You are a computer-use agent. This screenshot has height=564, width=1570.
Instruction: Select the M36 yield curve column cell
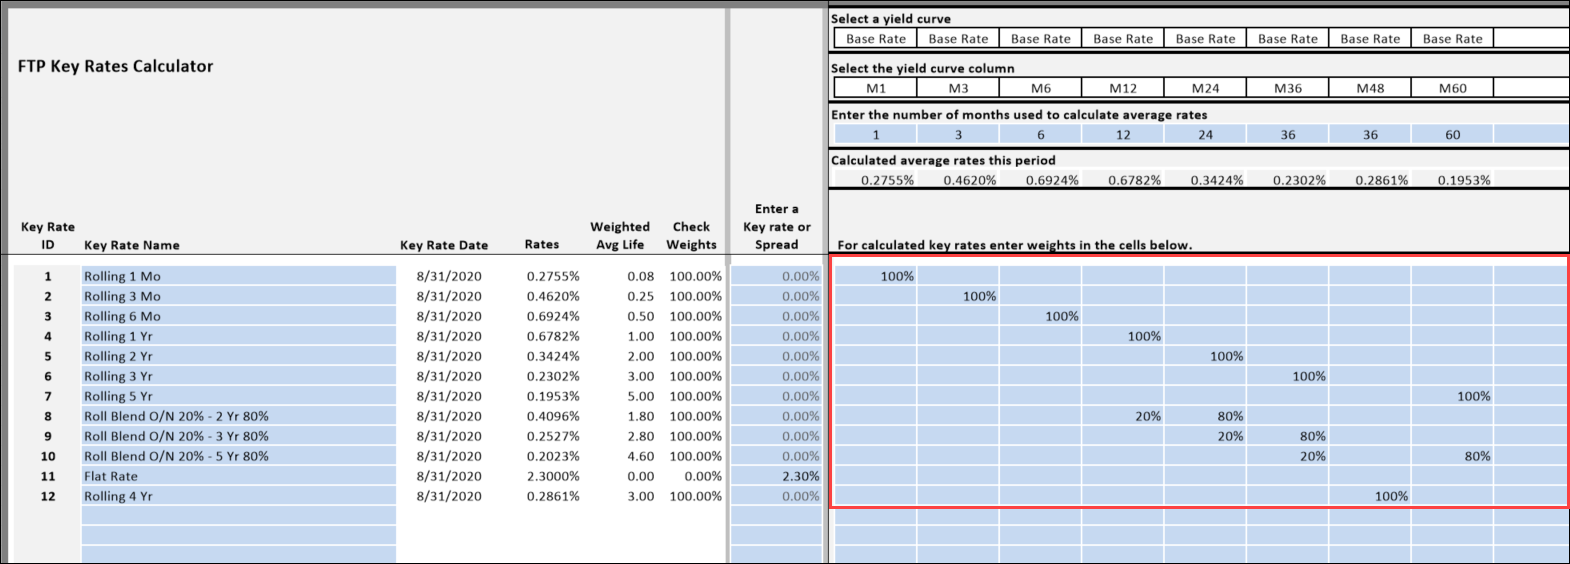(1288, 88)
